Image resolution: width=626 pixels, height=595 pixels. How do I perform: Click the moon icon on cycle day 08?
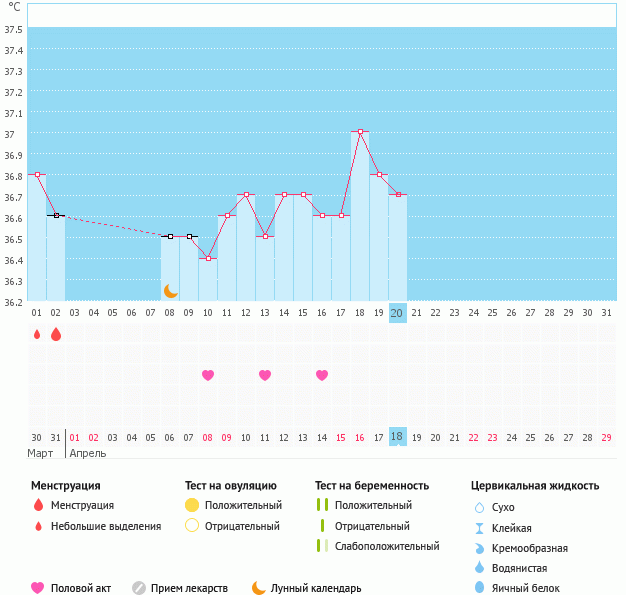pyautogui.click(x=171, y=290)
